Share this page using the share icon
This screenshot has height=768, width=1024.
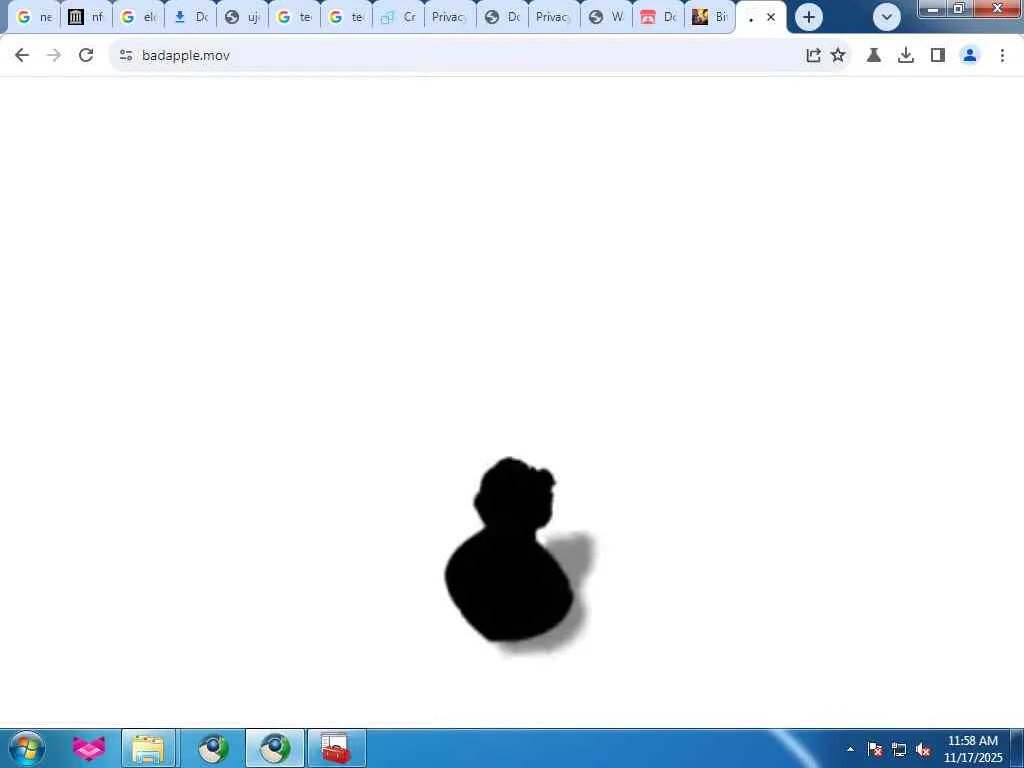point(813,56)
